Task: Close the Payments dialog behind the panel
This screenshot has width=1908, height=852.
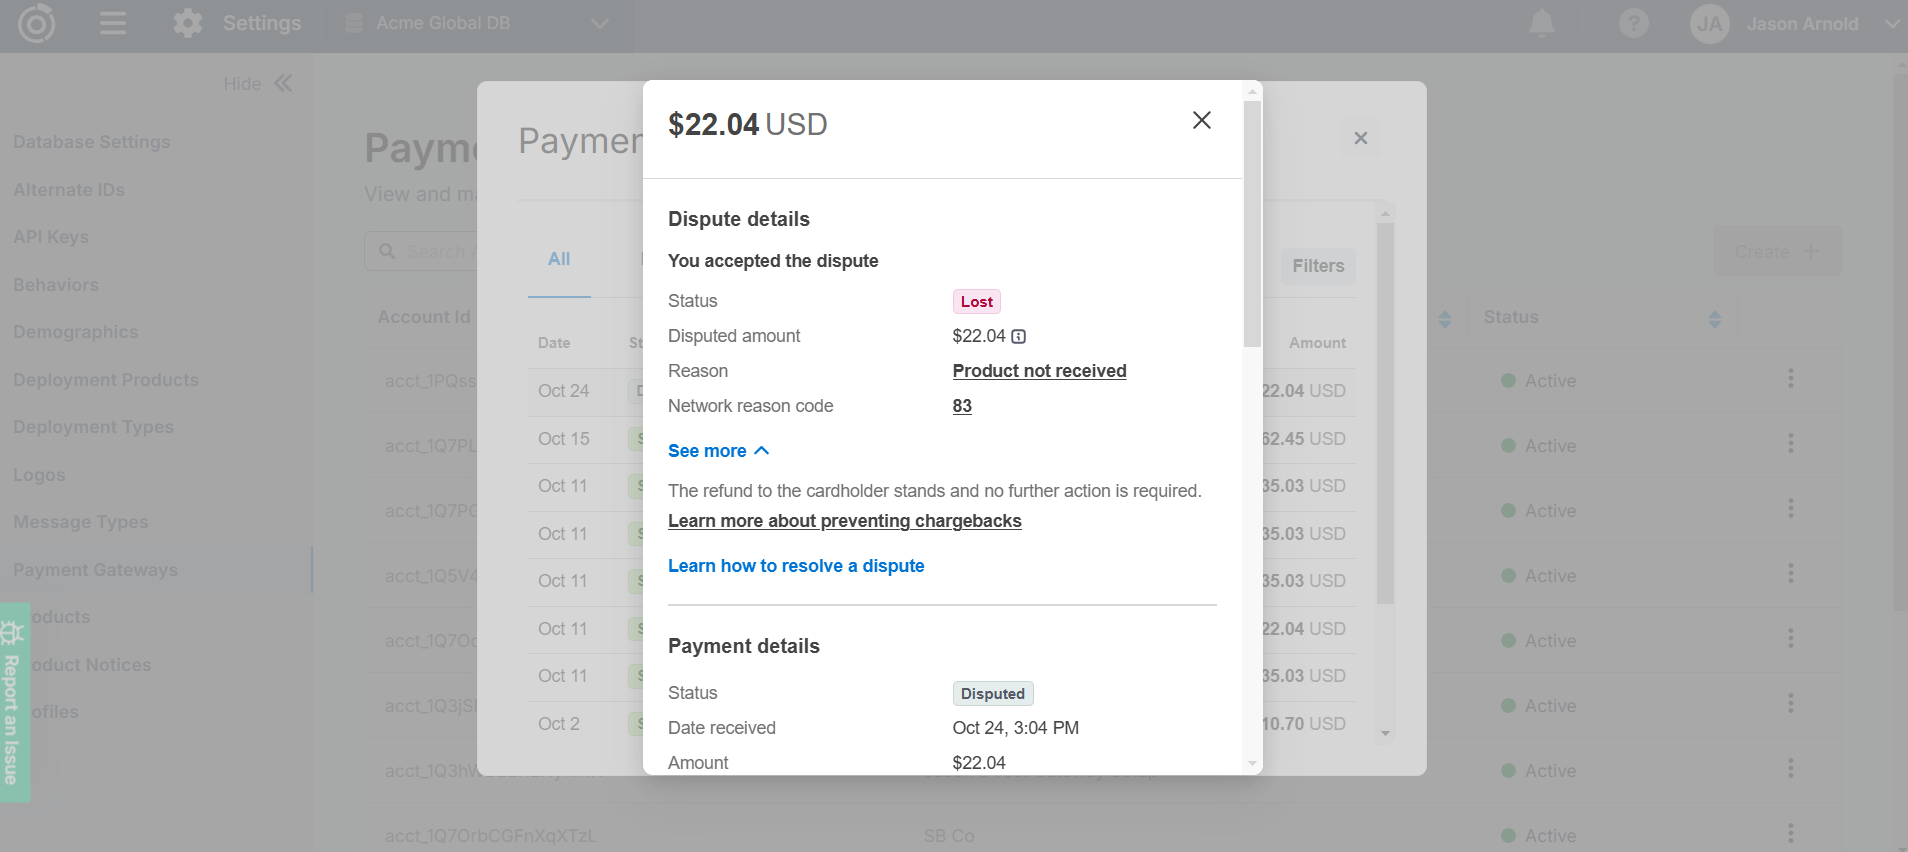Action: (x=1360, y=138)
